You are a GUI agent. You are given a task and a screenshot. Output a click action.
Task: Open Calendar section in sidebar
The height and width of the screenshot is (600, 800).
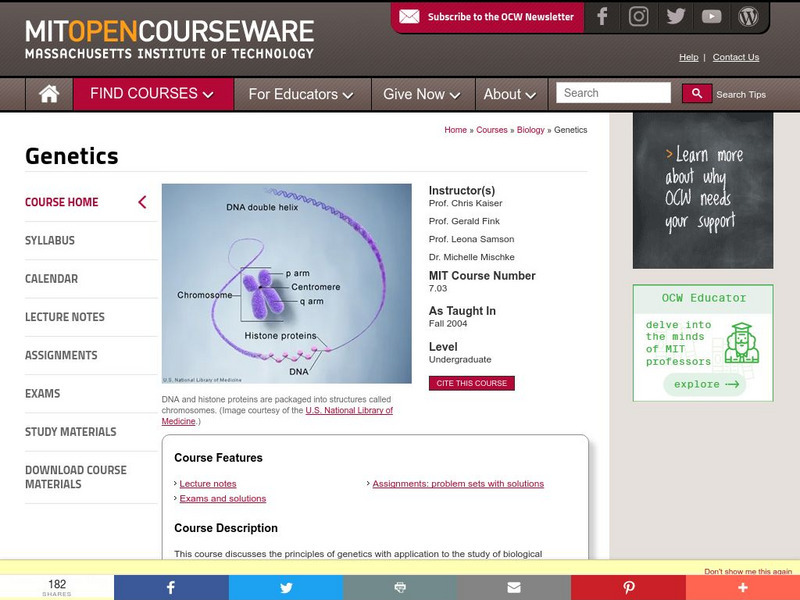coord(52,279)
